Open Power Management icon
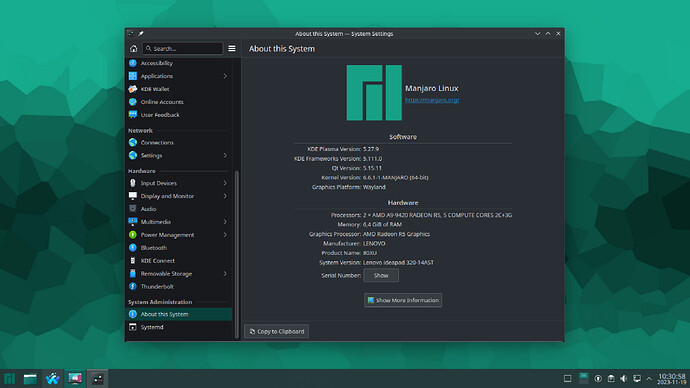The width and height of the screenshot is (690, 388). [132, 235]
